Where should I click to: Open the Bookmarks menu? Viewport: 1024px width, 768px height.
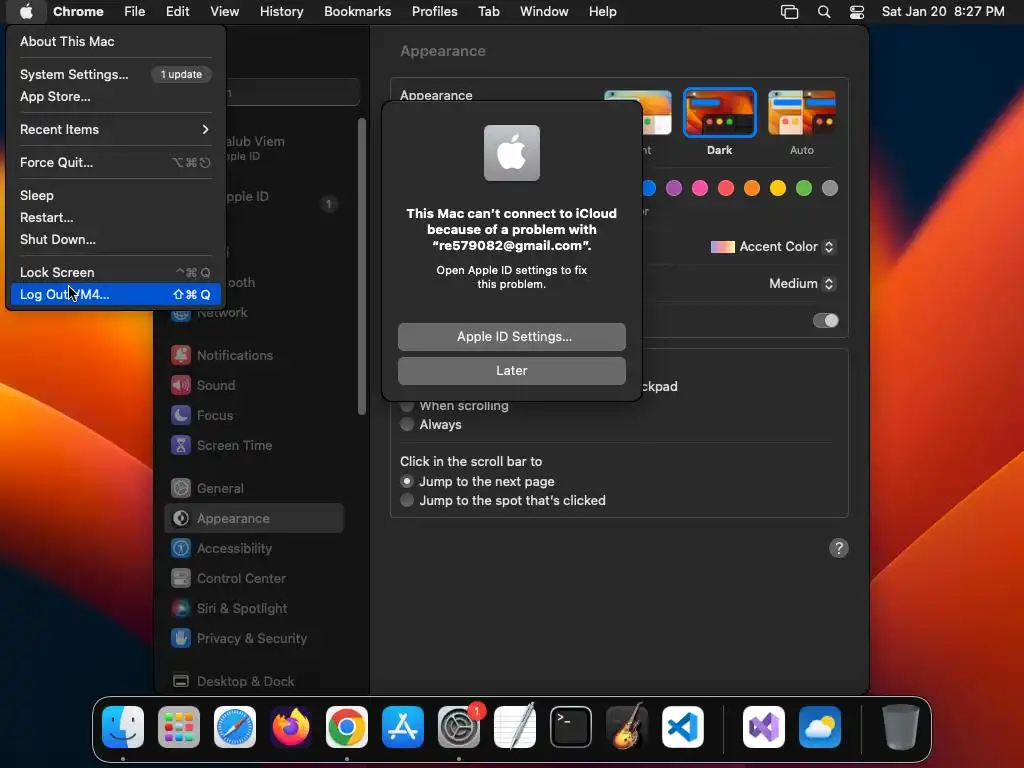point(357,12)
